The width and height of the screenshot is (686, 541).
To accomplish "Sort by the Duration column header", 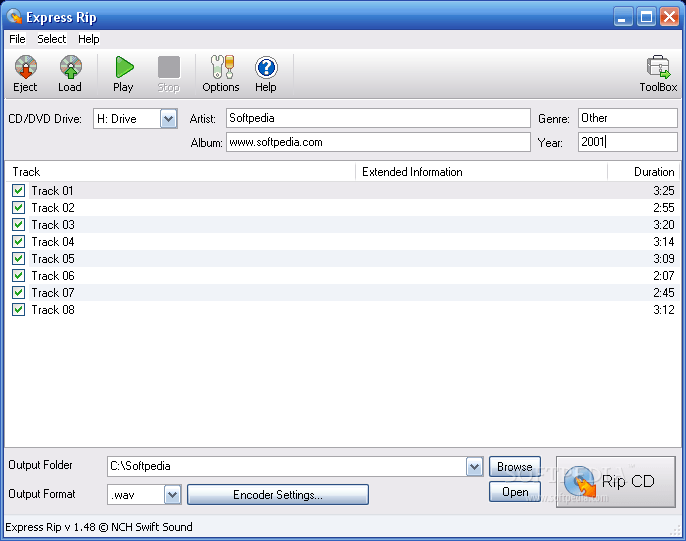I will 644,172.
